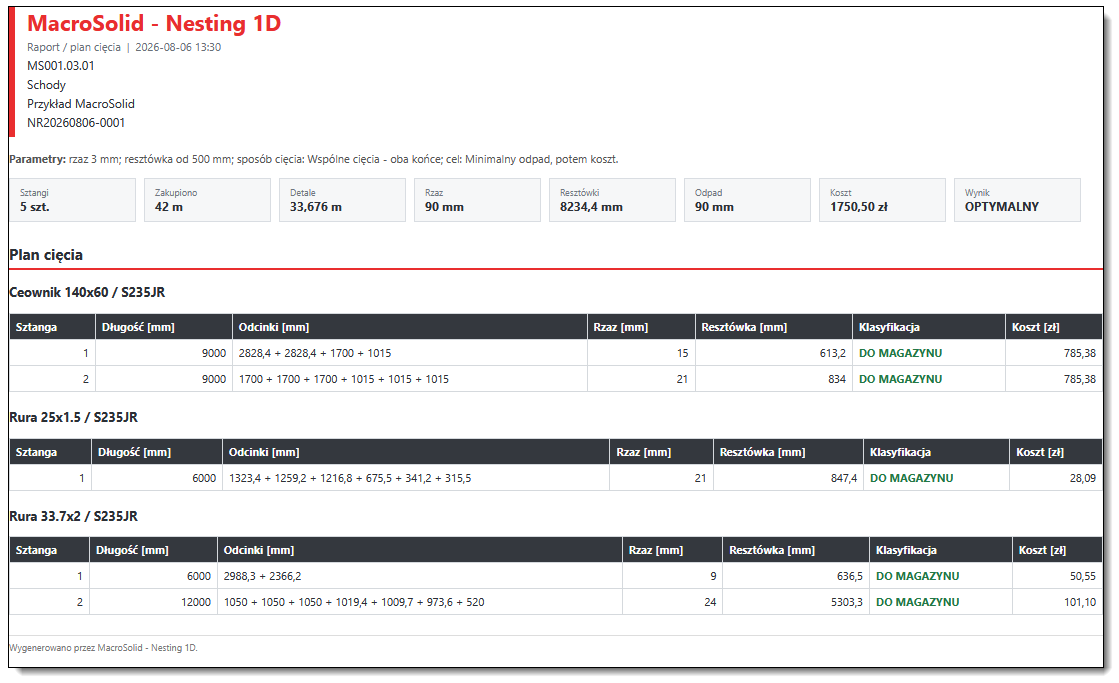Select the Przykład MacroSolid line

[81, 103]
